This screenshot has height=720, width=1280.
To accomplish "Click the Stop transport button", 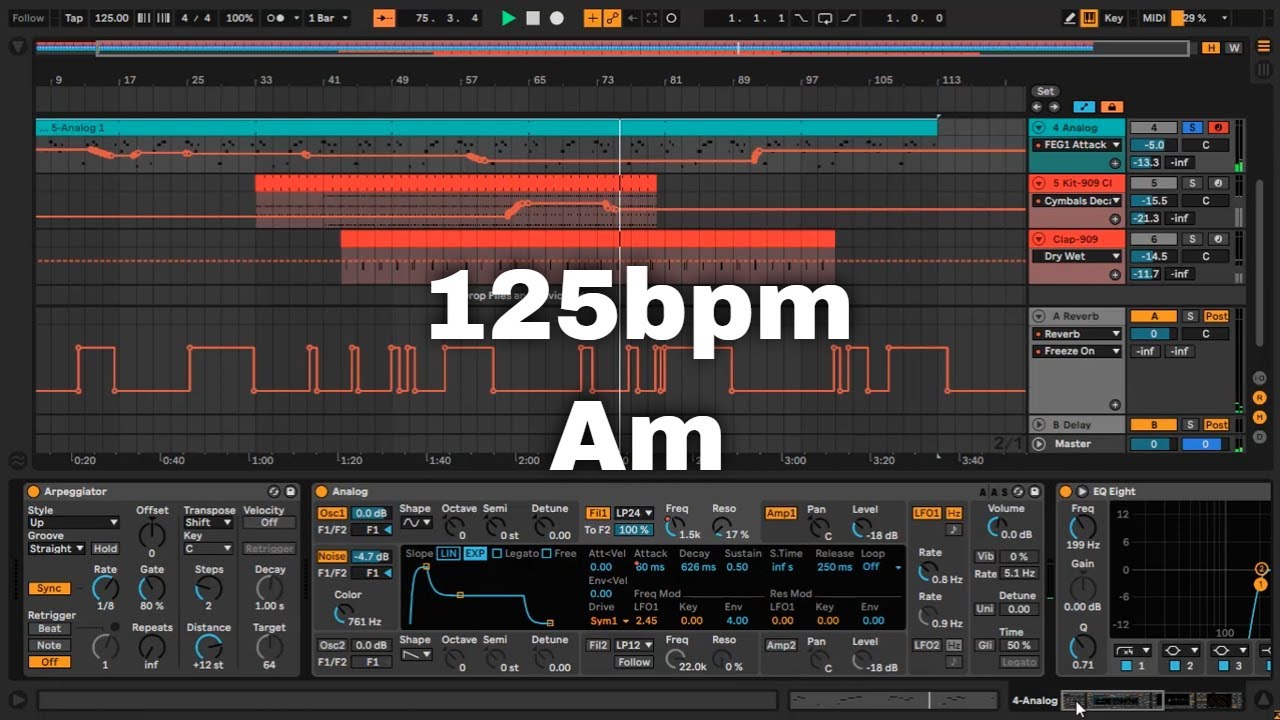I will (x=533, y=18).
